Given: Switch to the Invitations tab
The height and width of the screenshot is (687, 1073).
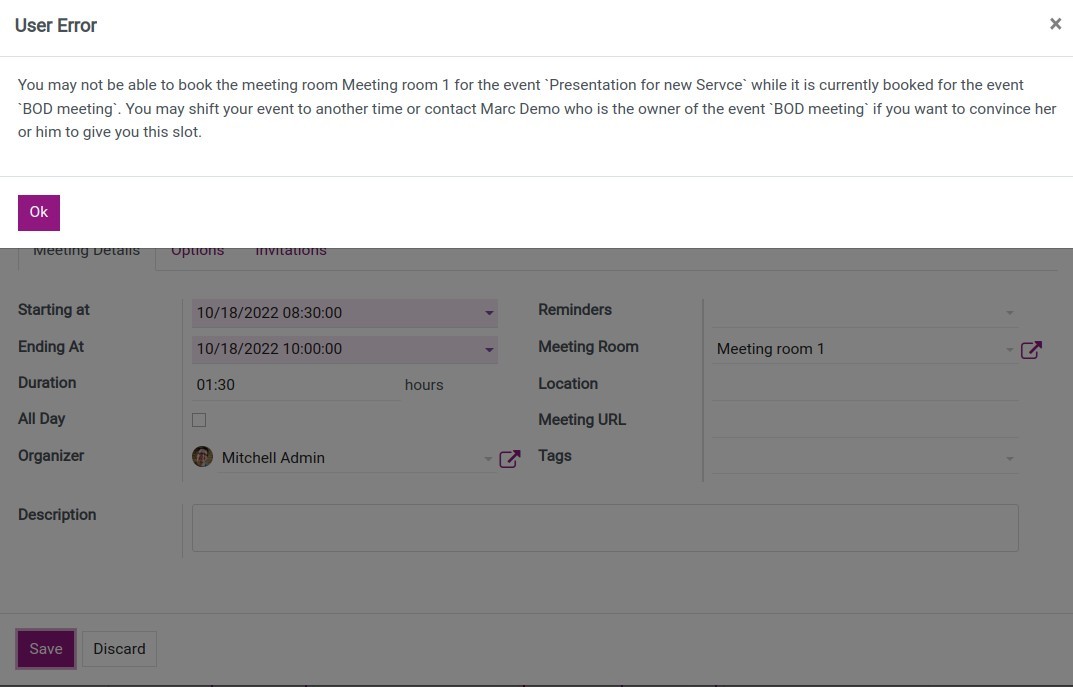Looking at the screenshot, I should tap(291, 252).
